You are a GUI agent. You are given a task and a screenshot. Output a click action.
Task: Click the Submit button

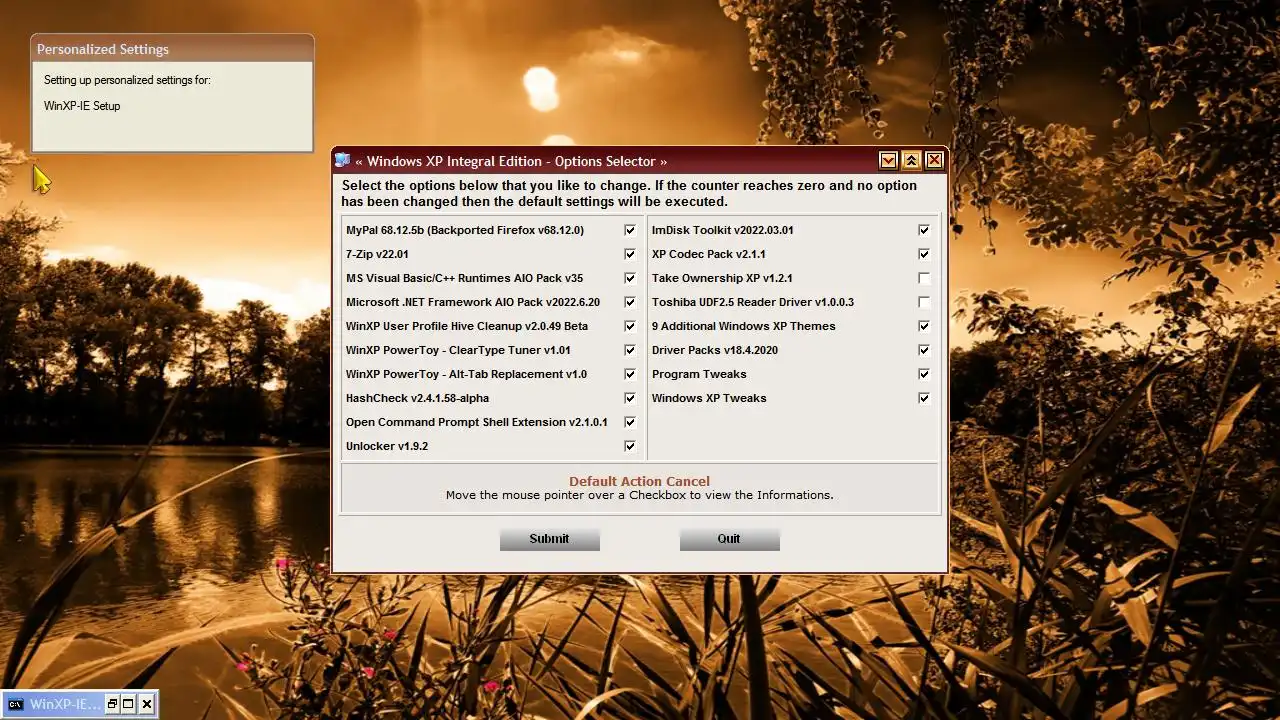[550, 539]
